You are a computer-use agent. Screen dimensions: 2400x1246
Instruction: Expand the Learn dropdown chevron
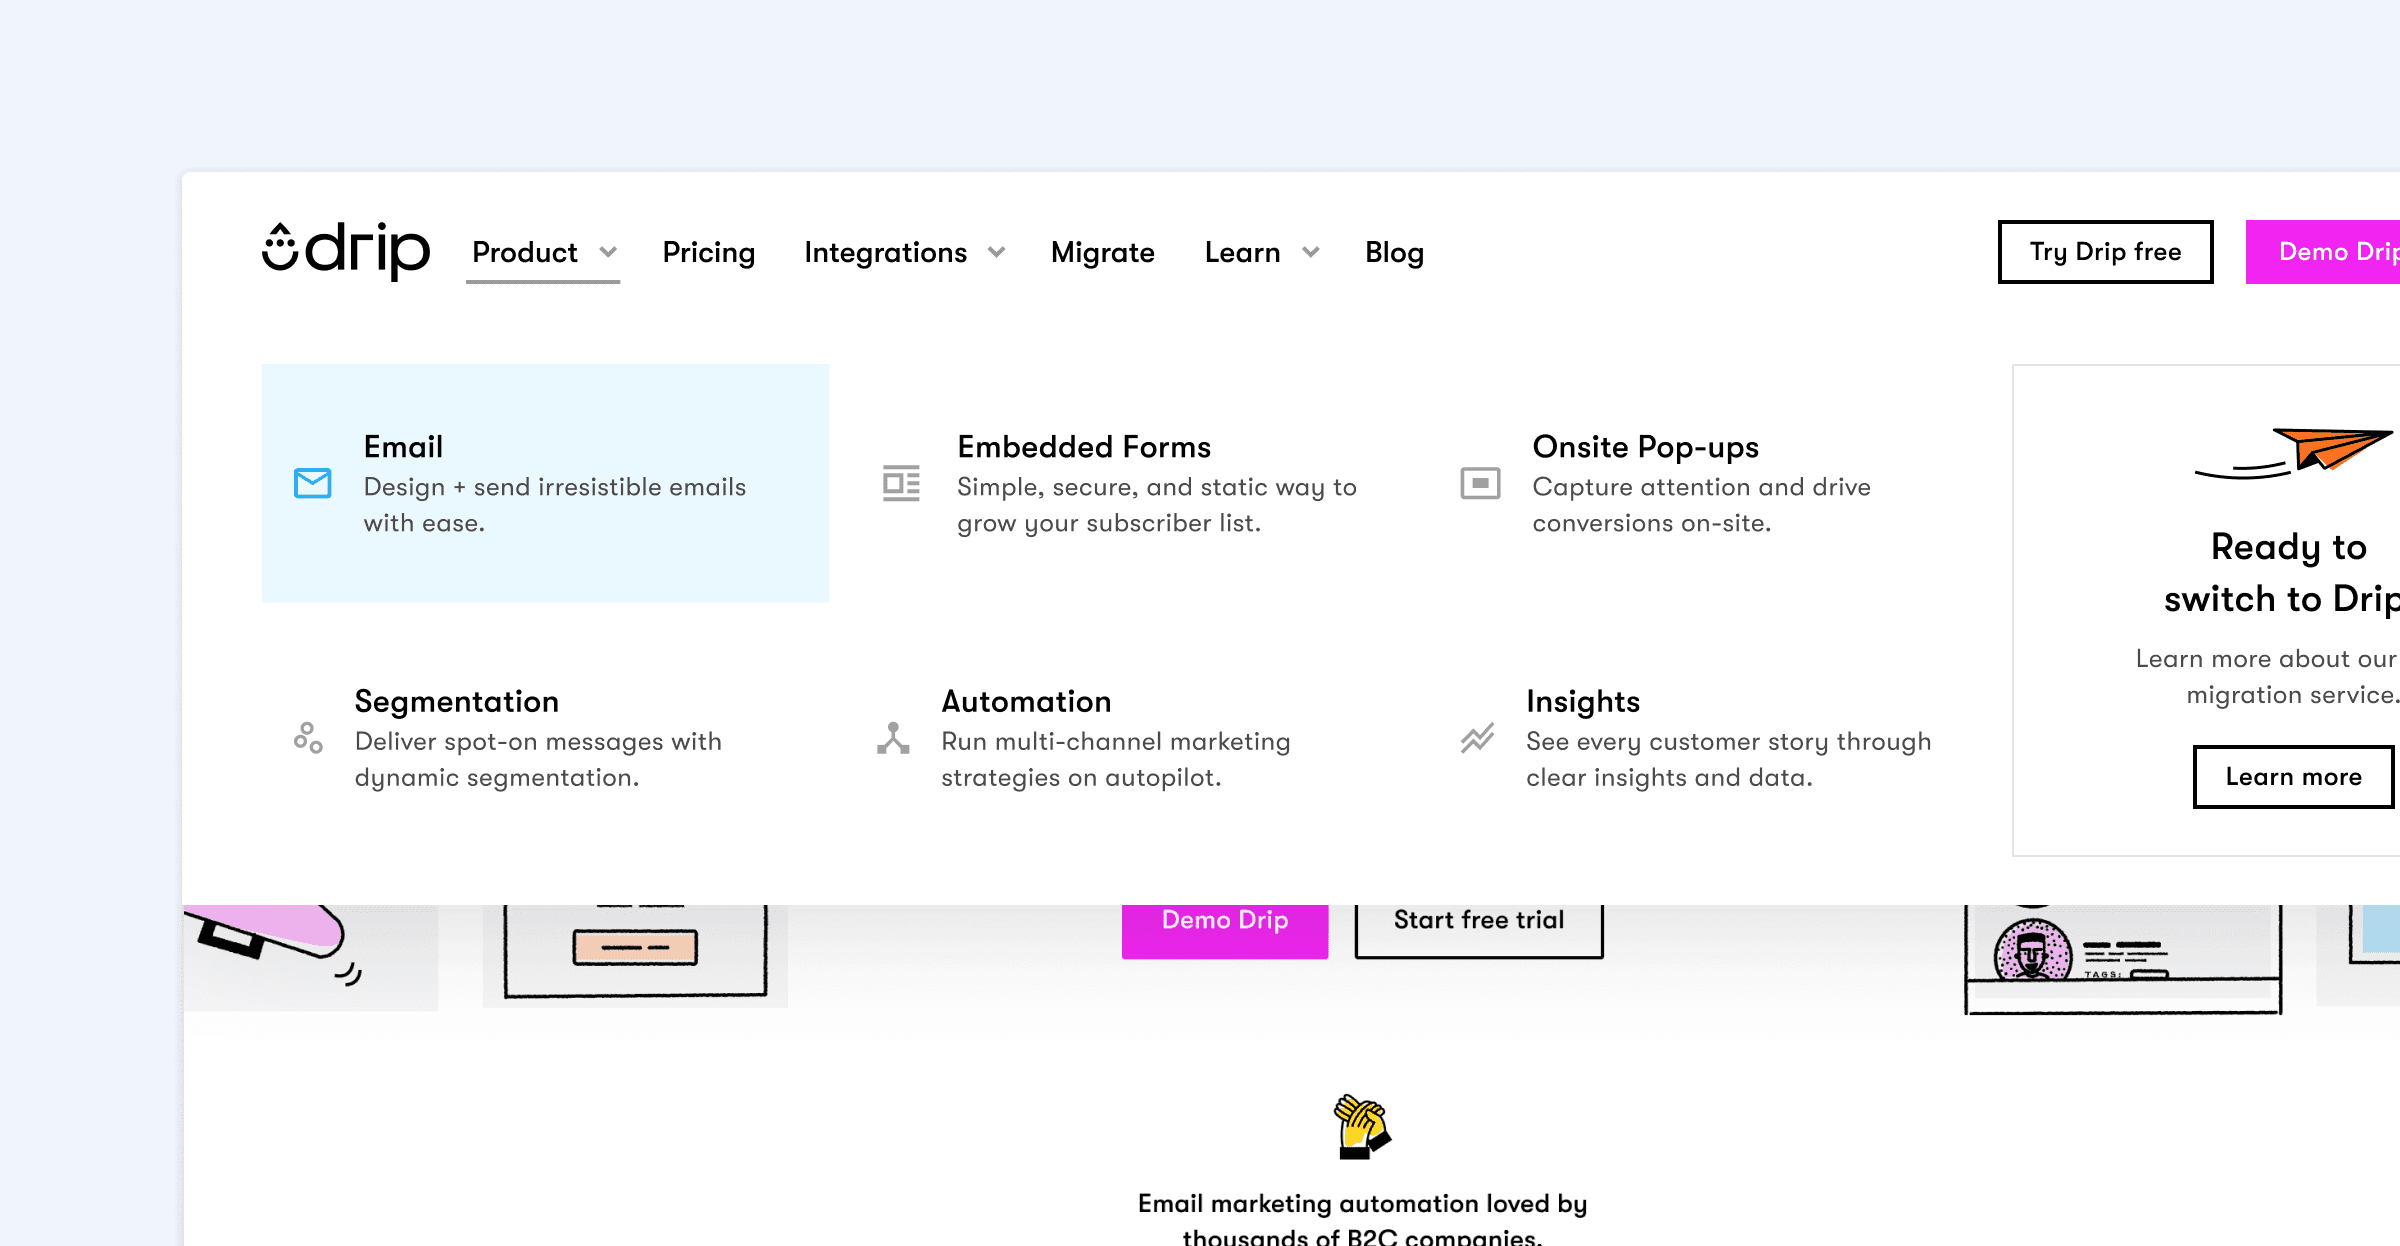[x=1311, y=252]
